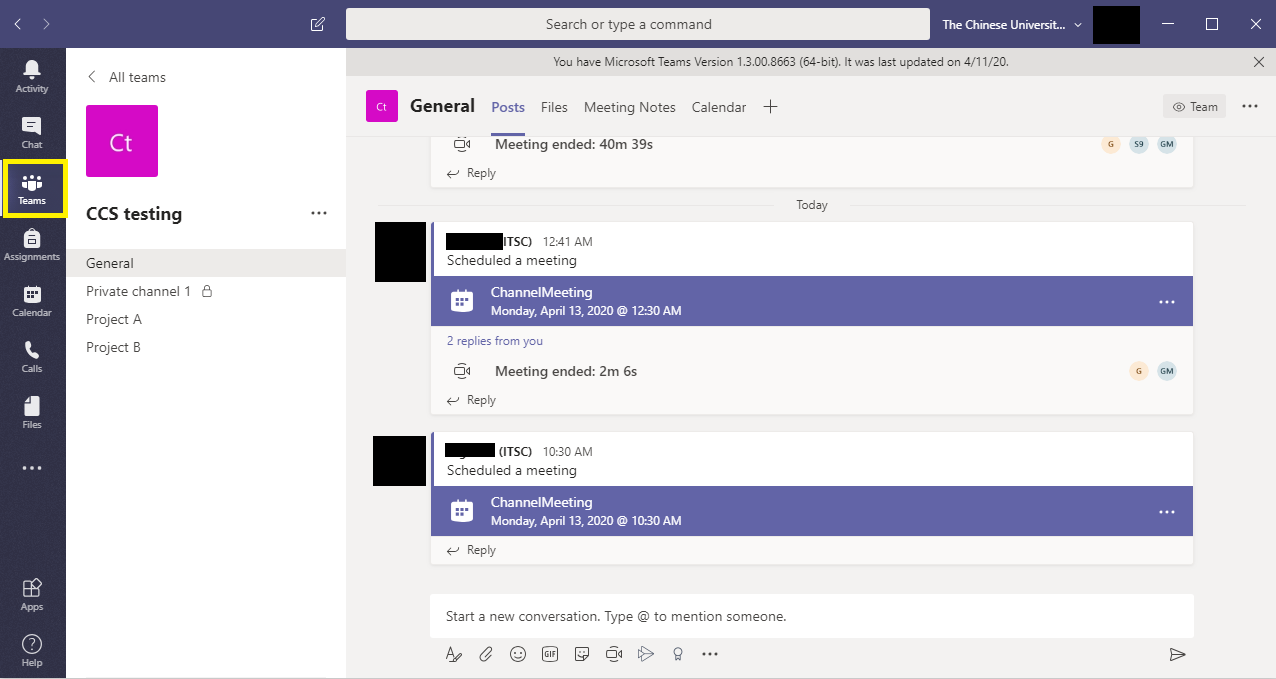Click the Meeting ended 2m 6s text
The image size is (1276, 679).
pos(566,371)
